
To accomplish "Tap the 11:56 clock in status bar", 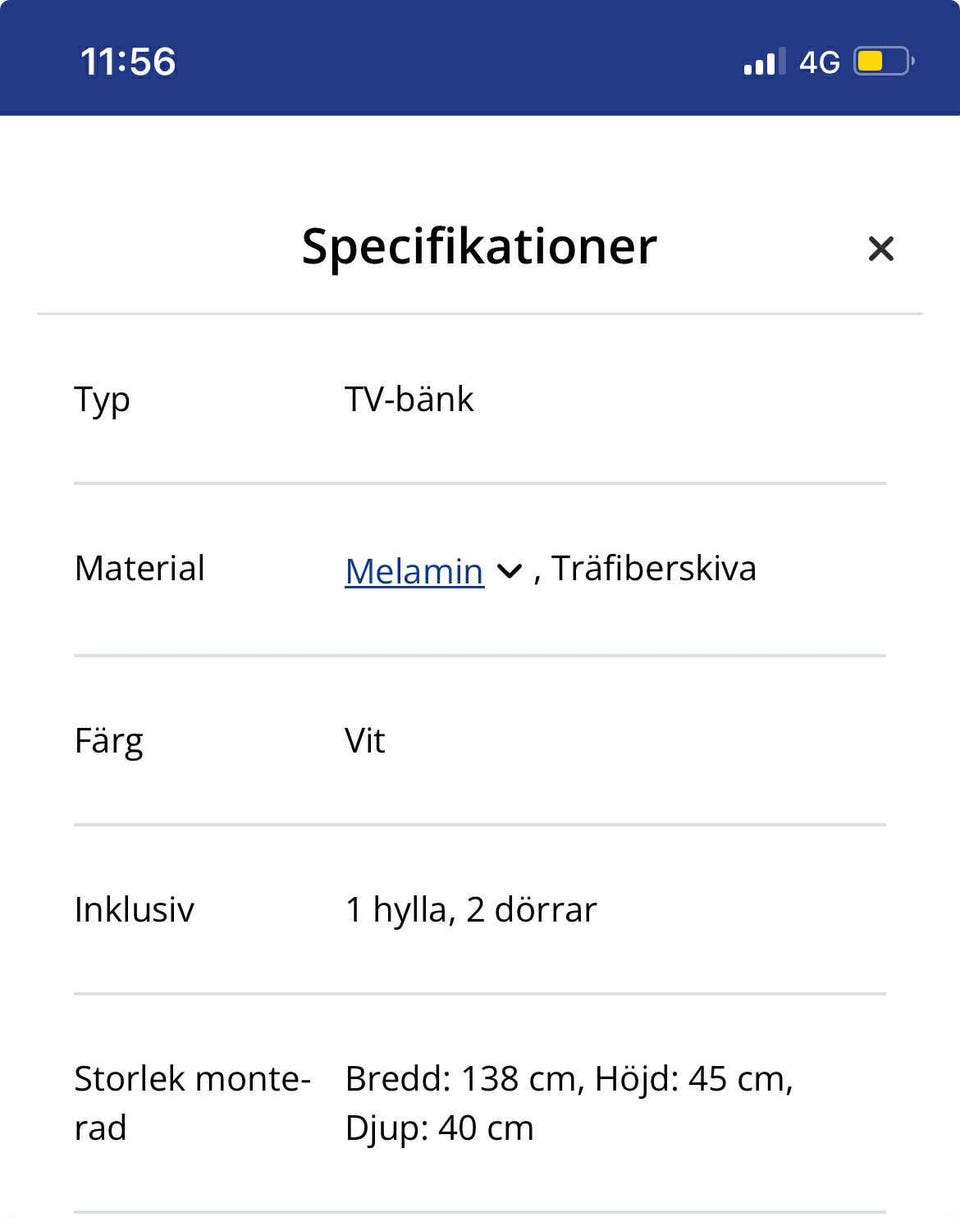I will 128,62.
